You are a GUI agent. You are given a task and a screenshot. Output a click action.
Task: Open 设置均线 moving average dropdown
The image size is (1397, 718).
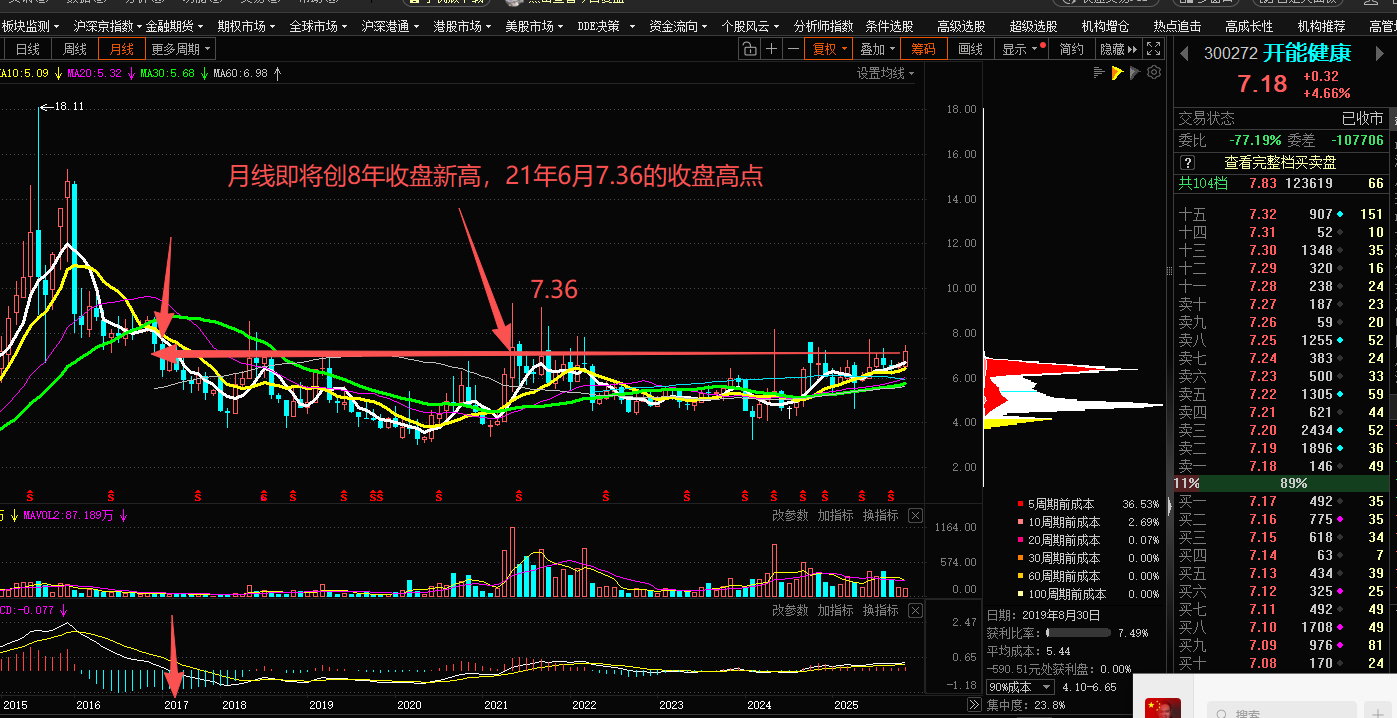[x=885, y=73]
